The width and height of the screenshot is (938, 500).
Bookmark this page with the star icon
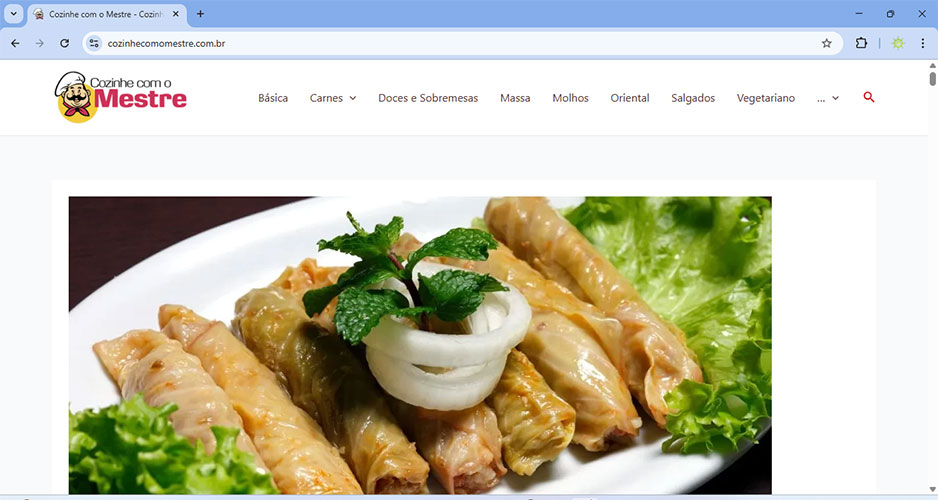[827, 43]
